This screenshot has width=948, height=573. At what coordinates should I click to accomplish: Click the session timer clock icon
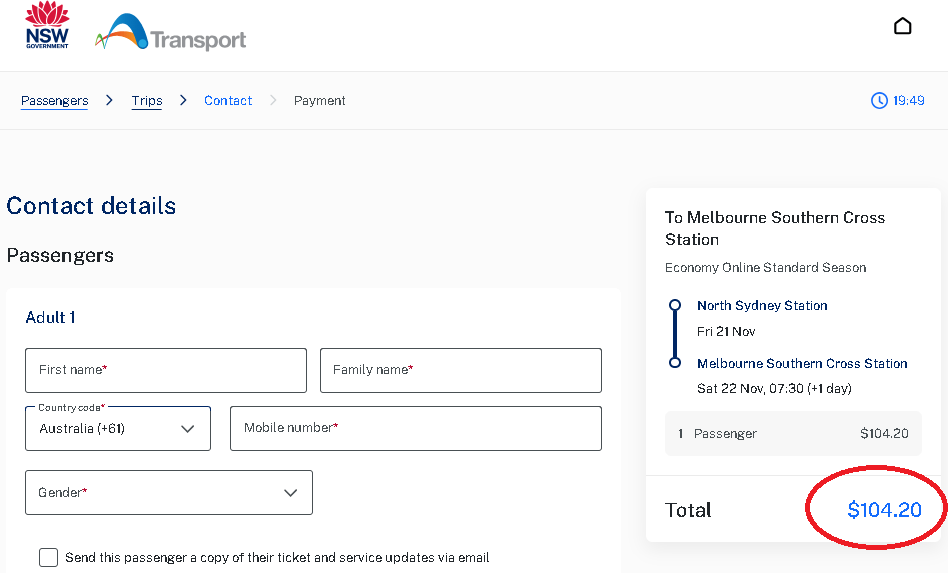click(879, 101)
